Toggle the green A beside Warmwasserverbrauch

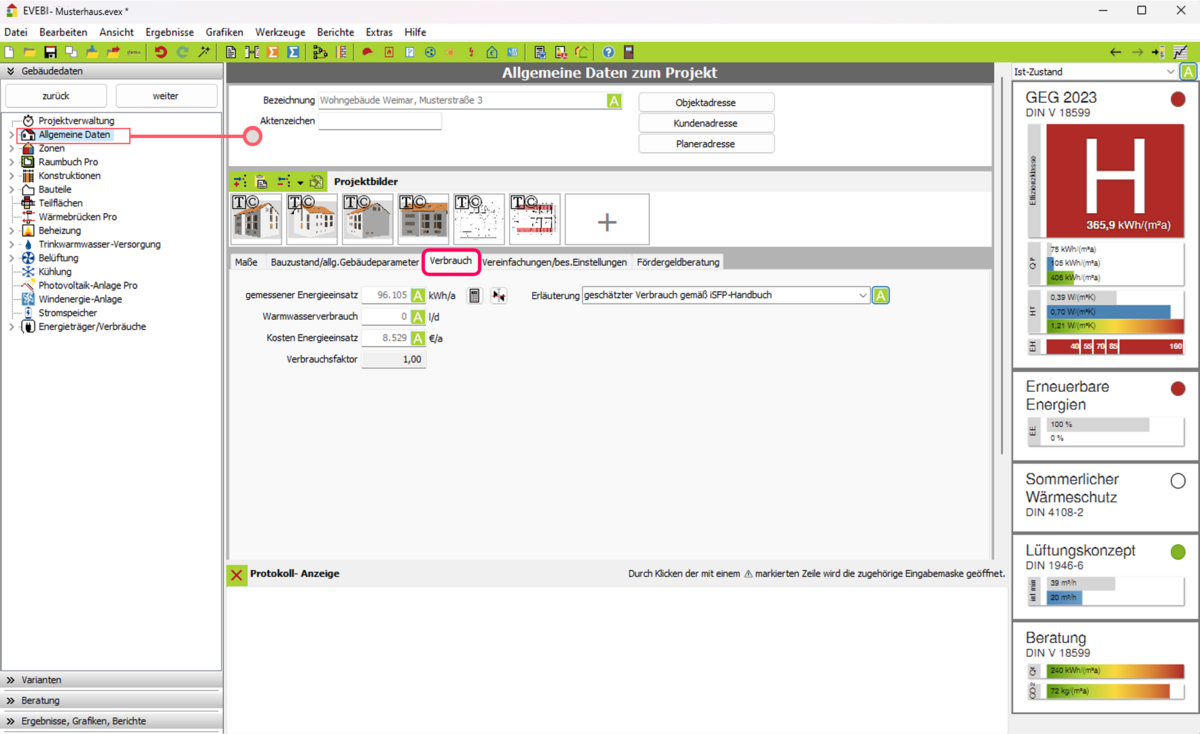(x=418, y=317)
